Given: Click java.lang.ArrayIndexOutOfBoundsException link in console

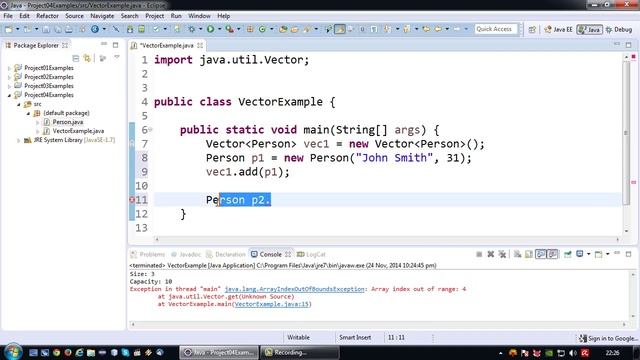Looking at the screenshot, I should tap(294, 289).
